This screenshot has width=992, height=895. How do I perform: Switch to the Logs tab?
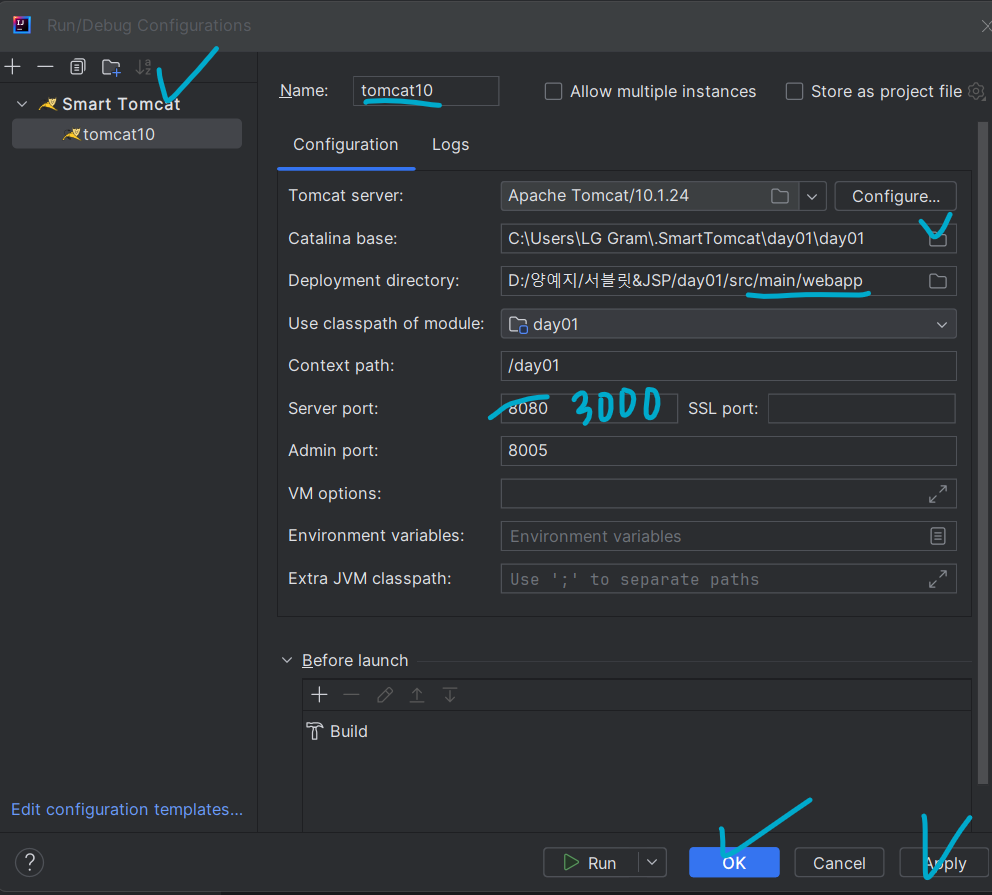pos(450,145)
